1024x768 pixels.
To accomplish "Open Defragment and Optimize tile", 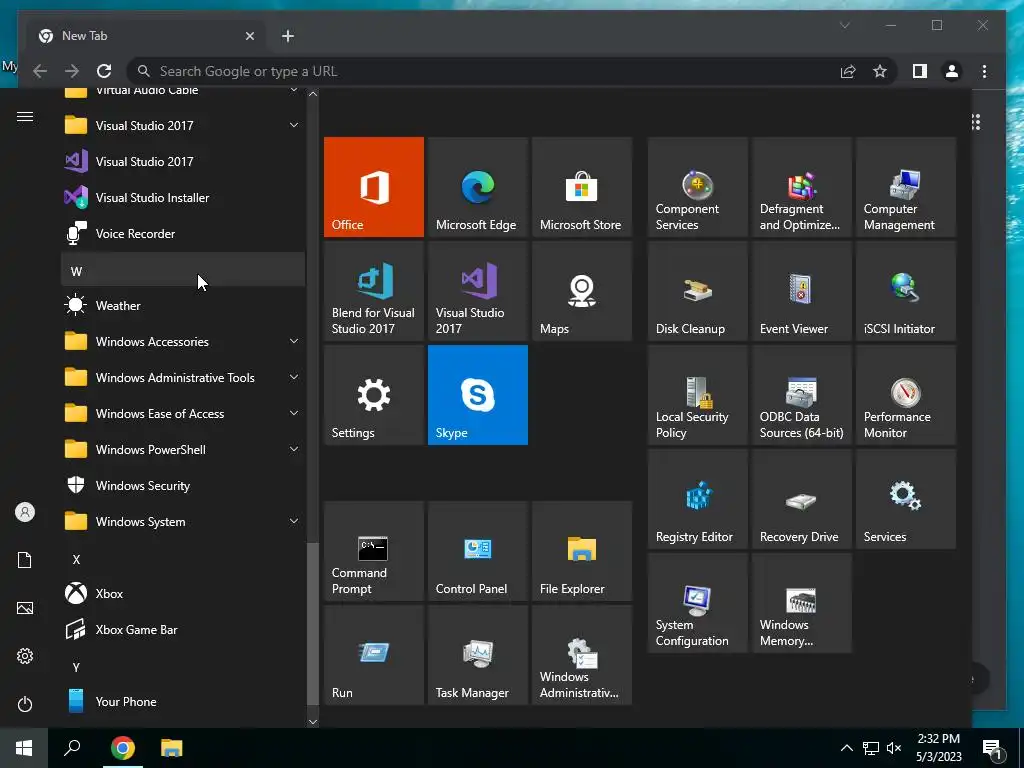I will pyautogui.click(x=801, y=187).
